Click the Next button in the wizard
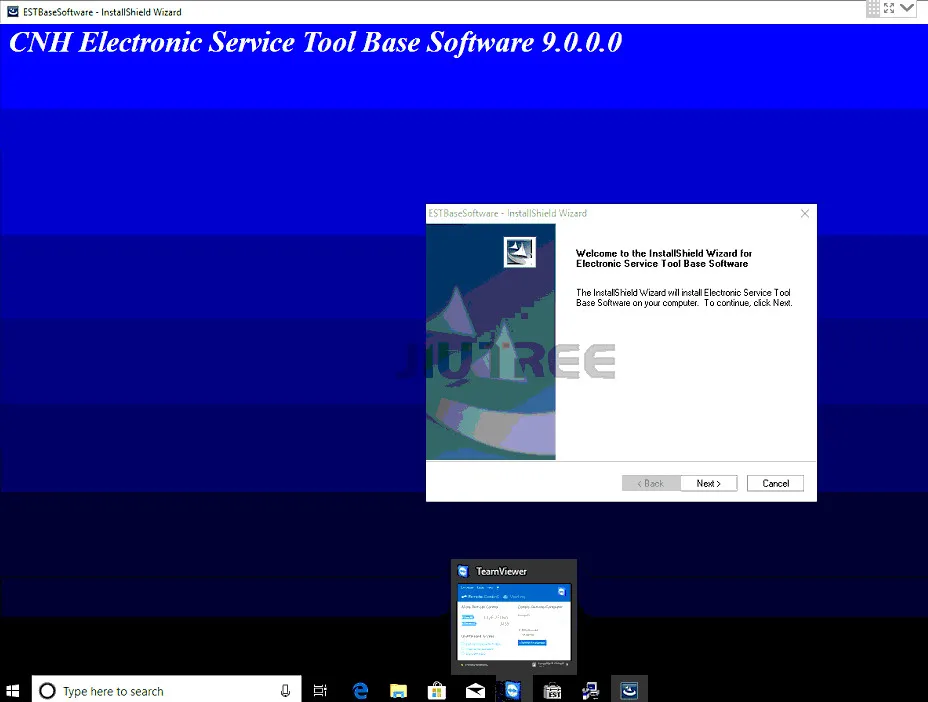Viewport: 928px width, 702px height. pos(708,483)
